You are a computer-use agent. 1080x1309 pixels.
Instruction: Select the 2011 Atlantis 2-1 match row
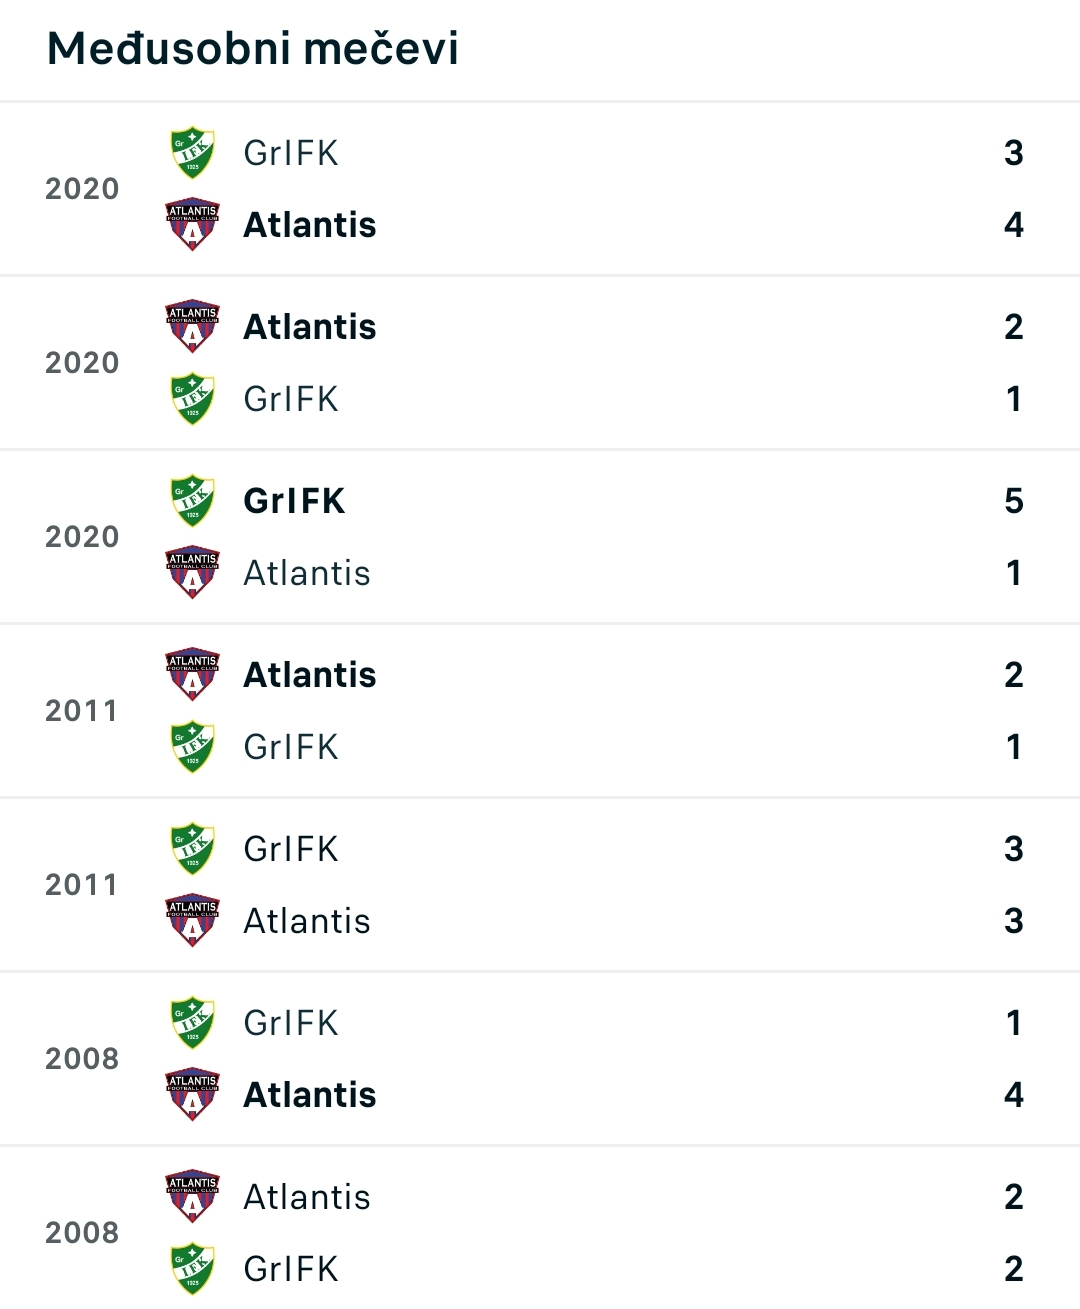pos(540,711)
